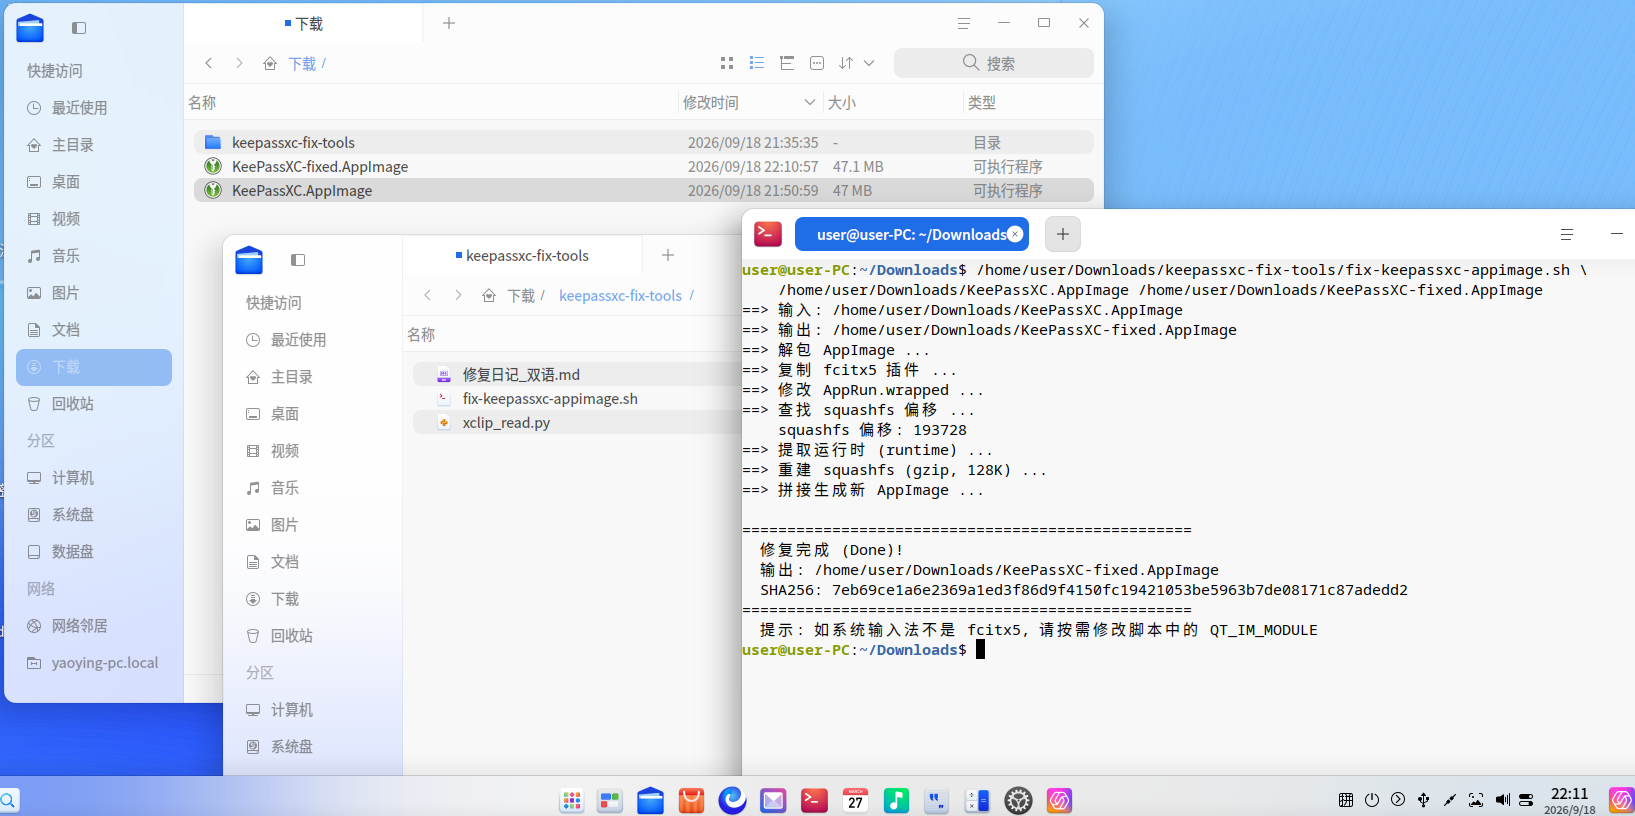Click the terminal app icon in title bar
This screenshot has width=1635, height=816.
(x=768, y=234)
